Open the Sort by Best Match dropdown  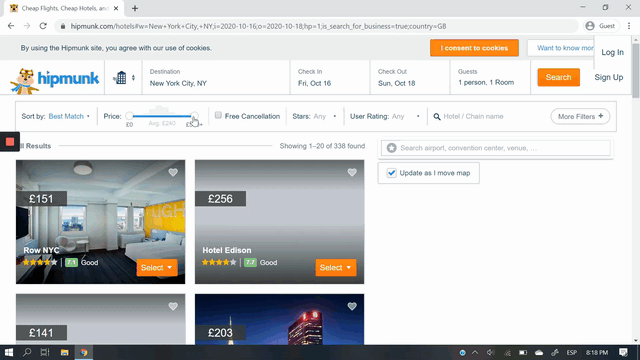(69, 116)
